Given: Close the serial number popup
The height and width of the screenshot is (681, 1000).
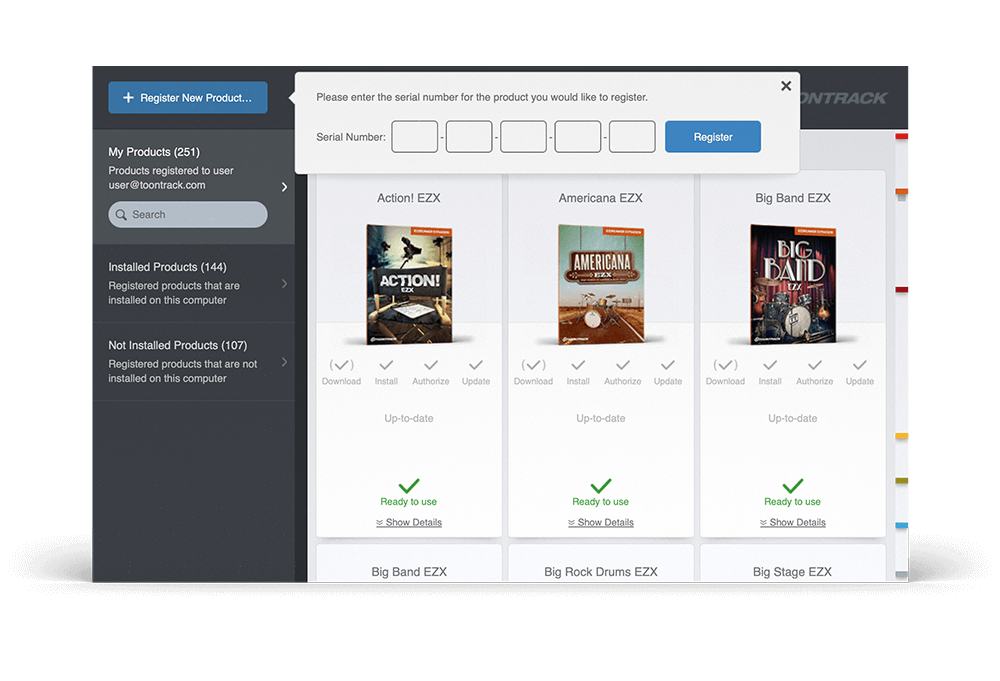Looking at the screenshot, I should [786, 87].
